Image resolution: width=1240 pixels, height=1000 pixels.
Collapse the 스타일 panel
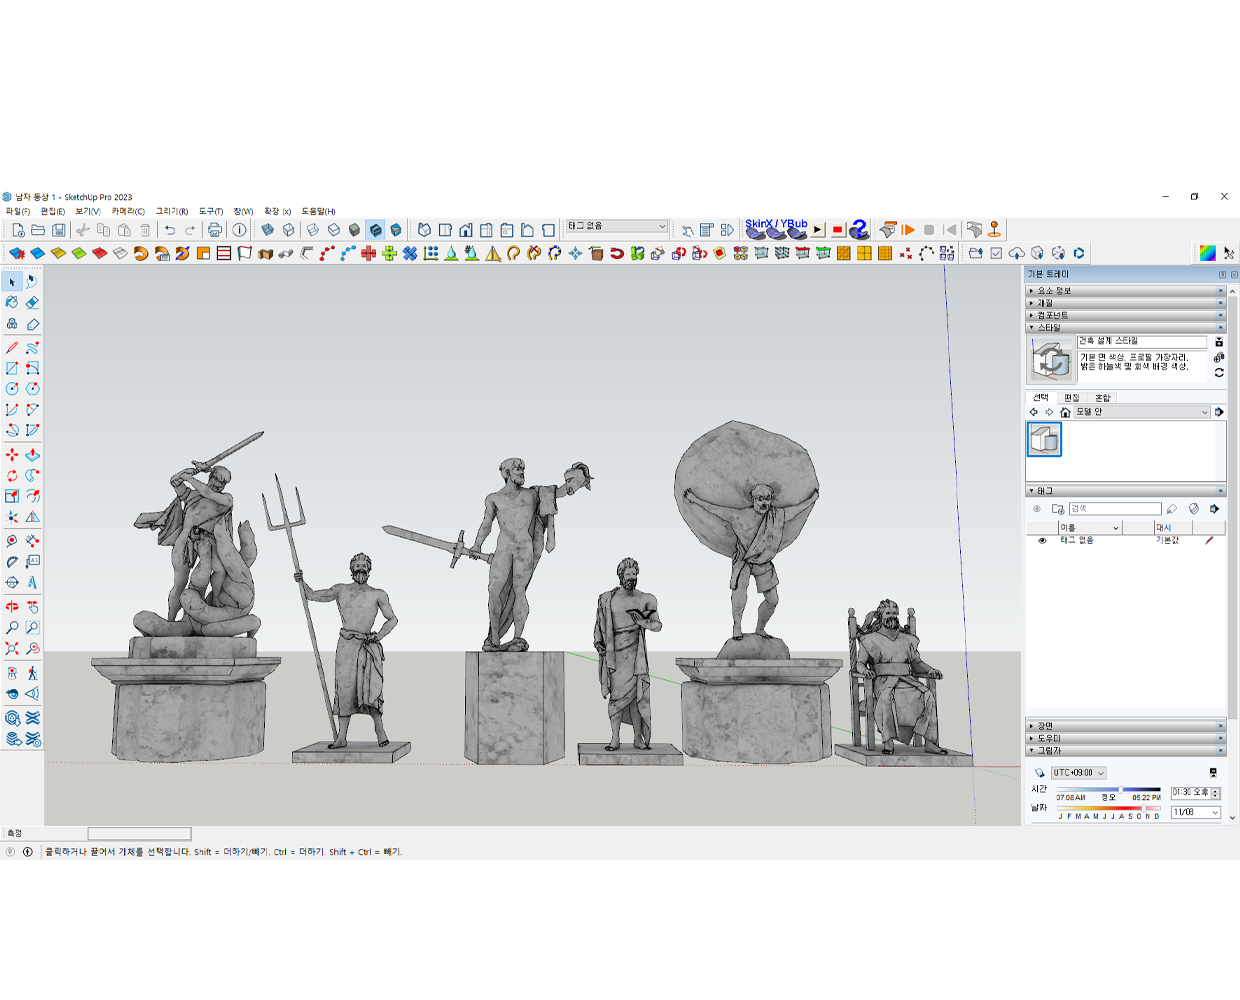point(1125,327)
